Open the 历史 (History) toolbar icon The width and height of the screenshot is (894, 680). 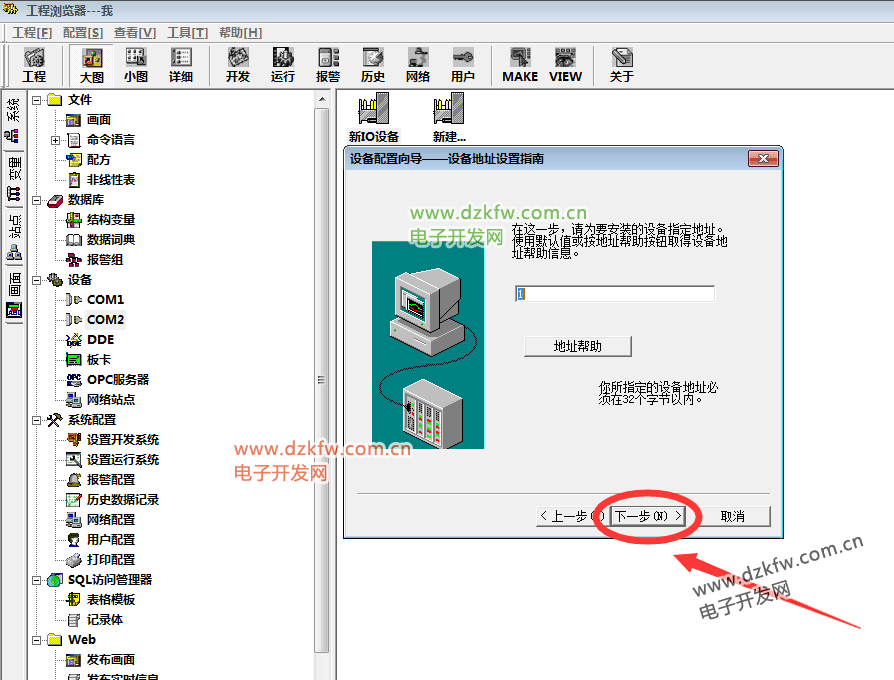pyautogui.click(x=373, y=64)
